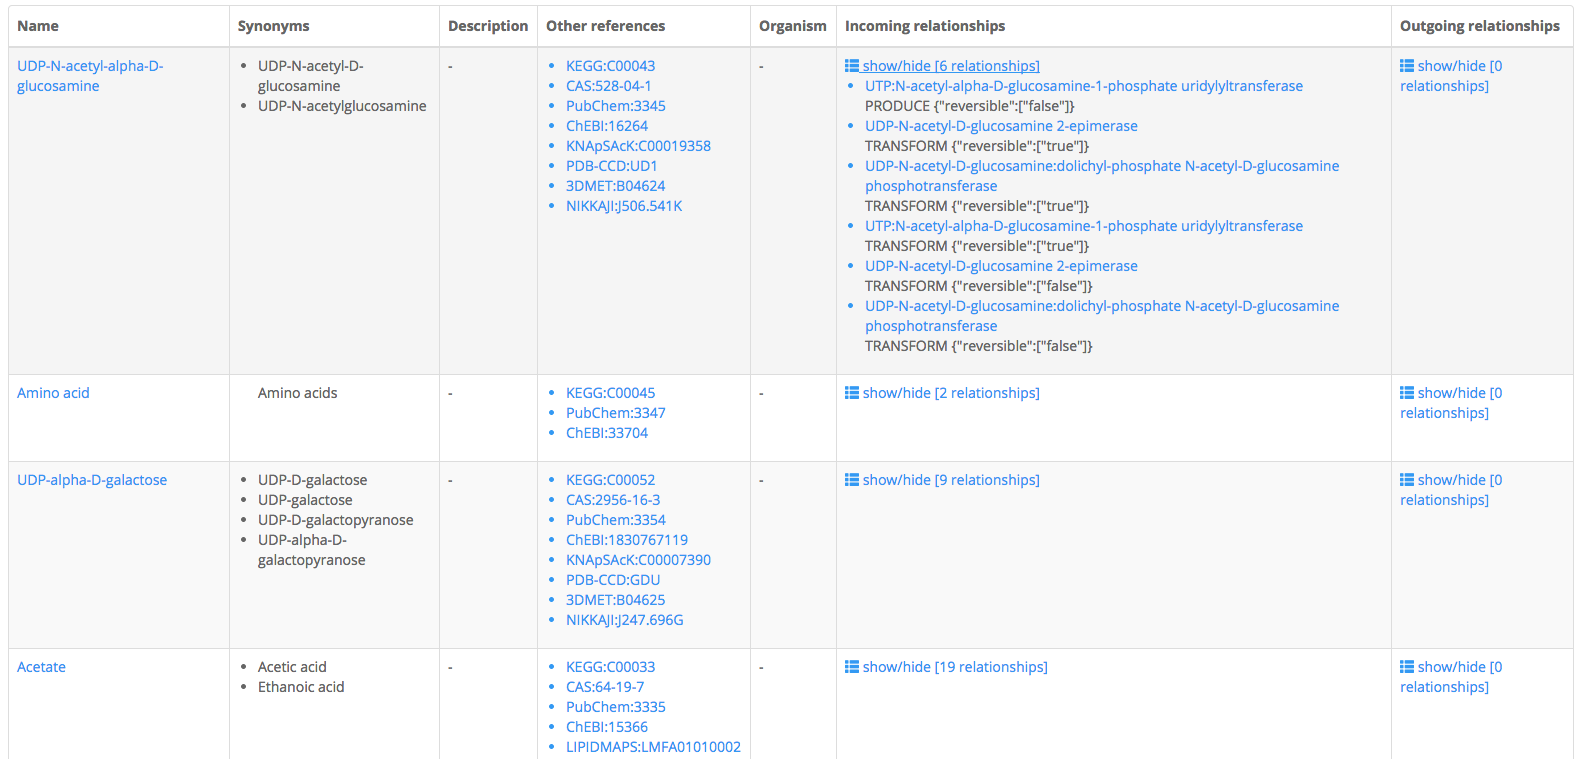The height and width of the screenshot is (759, 1582).
Task: Click list icon beside show/hide 6 relationships
Action: click(852, 66)
